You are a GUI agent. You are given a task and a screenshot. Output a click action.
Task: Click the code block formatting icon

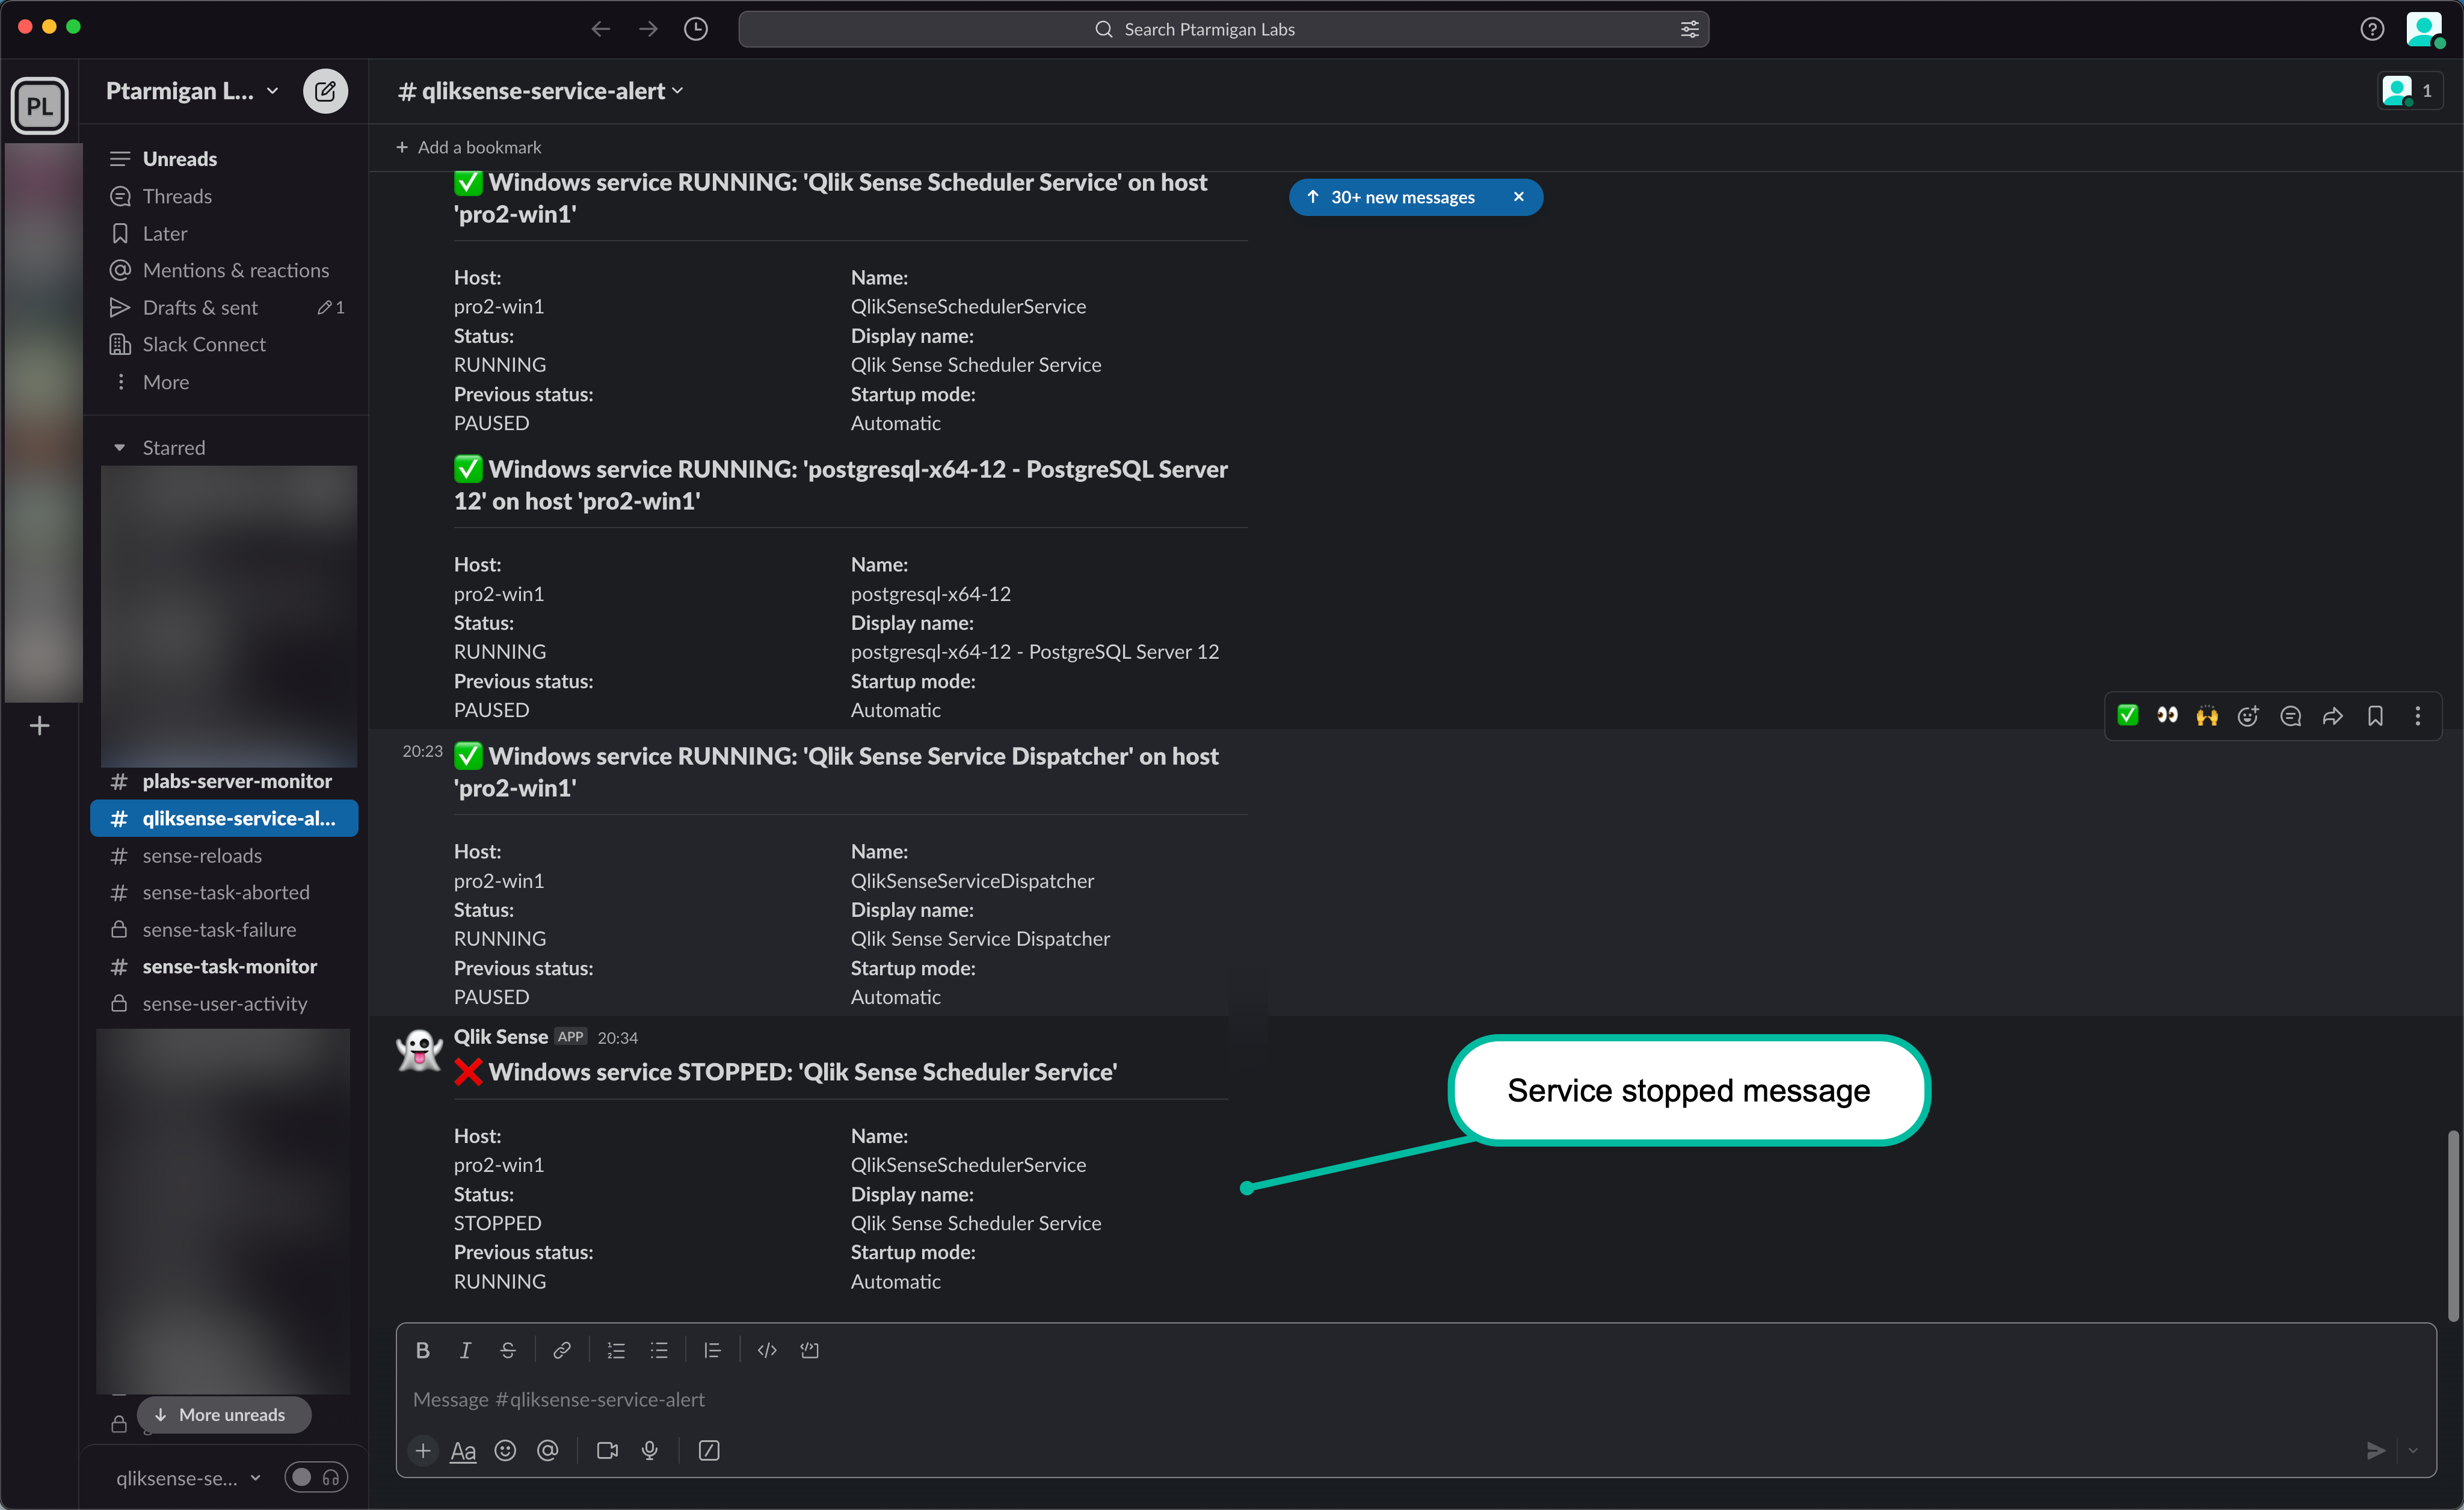809,1350
